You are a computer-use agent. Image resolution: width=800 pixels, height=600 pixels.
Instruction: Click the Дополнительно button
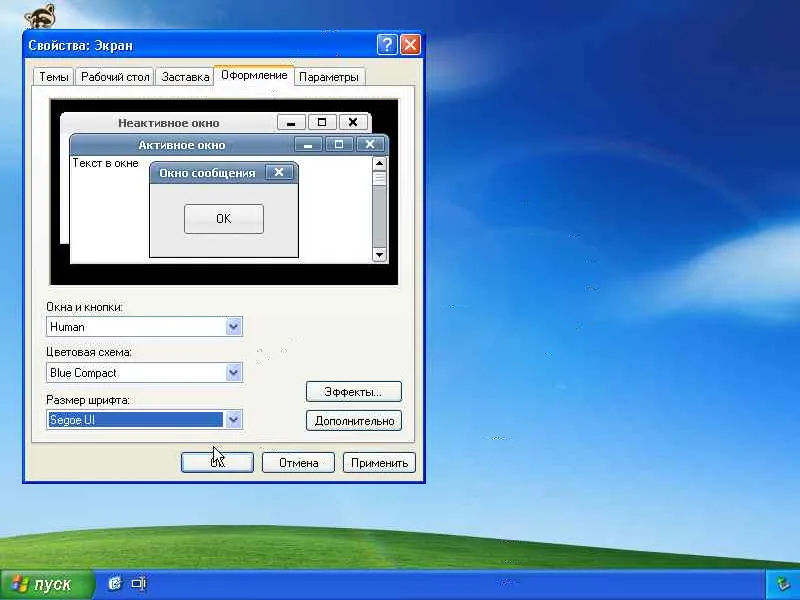[x=354, y=421]
